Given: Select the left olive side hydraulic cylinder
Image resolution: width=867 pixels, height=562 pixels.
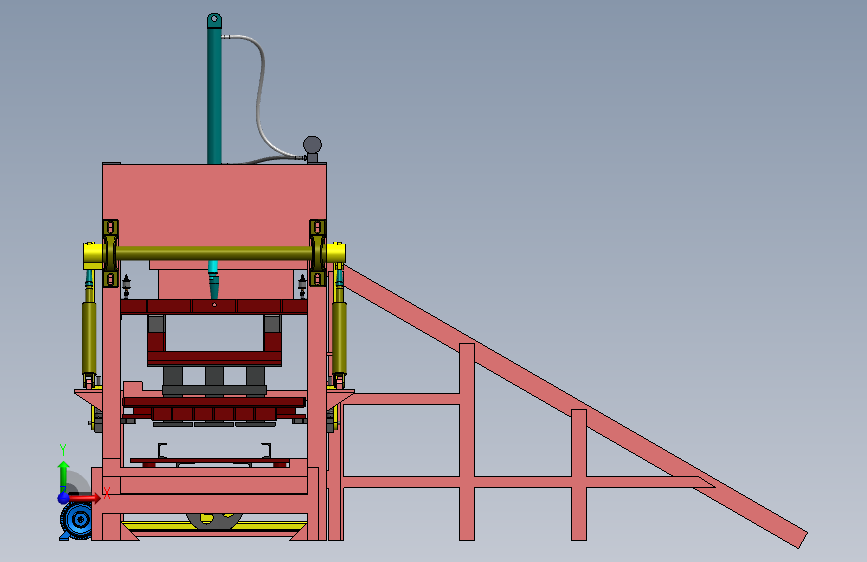Looking at the screenshot, I should [x=89, y=339].
